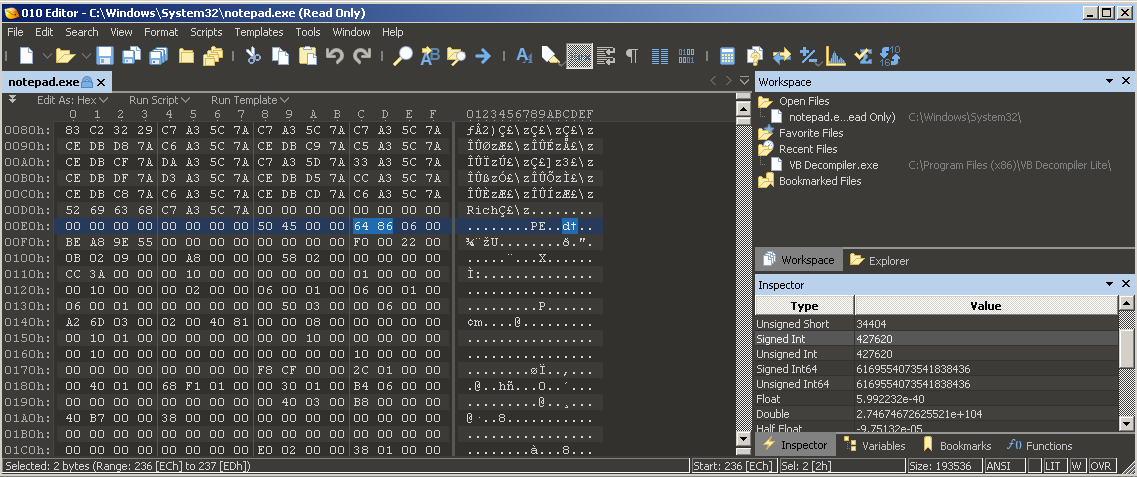Open the Convert tool icon
Image resolution: width=1137 pixels, height=477 pixels.
tap(781, 56)
